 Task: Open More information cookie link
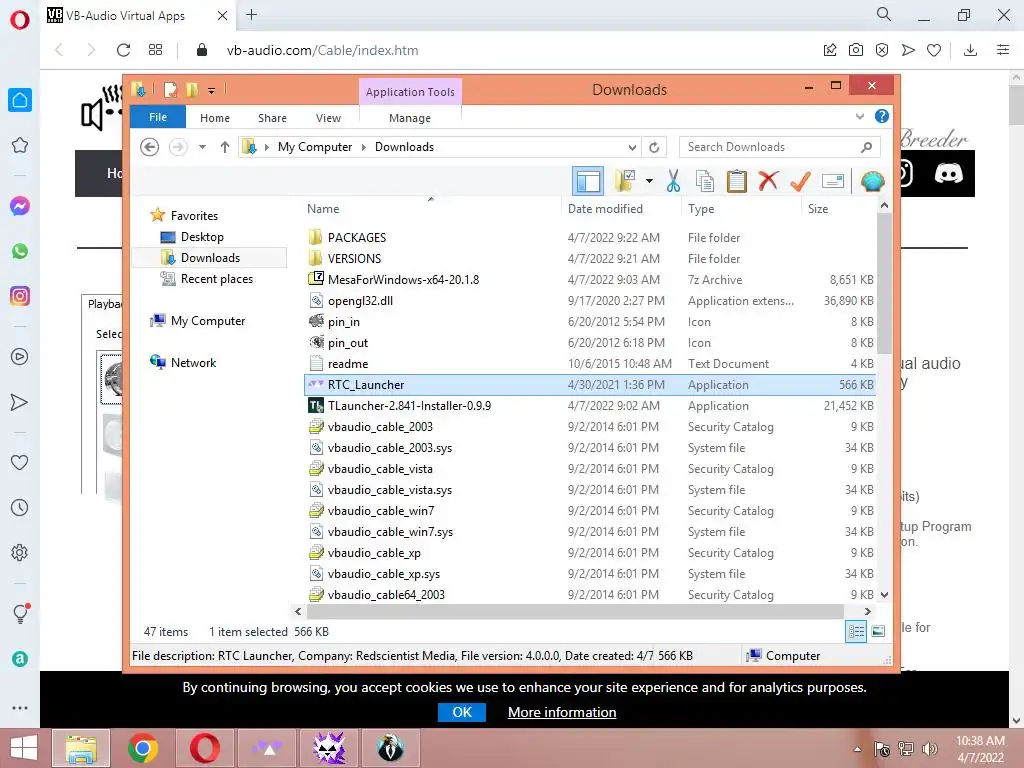(x=562, y=712)
